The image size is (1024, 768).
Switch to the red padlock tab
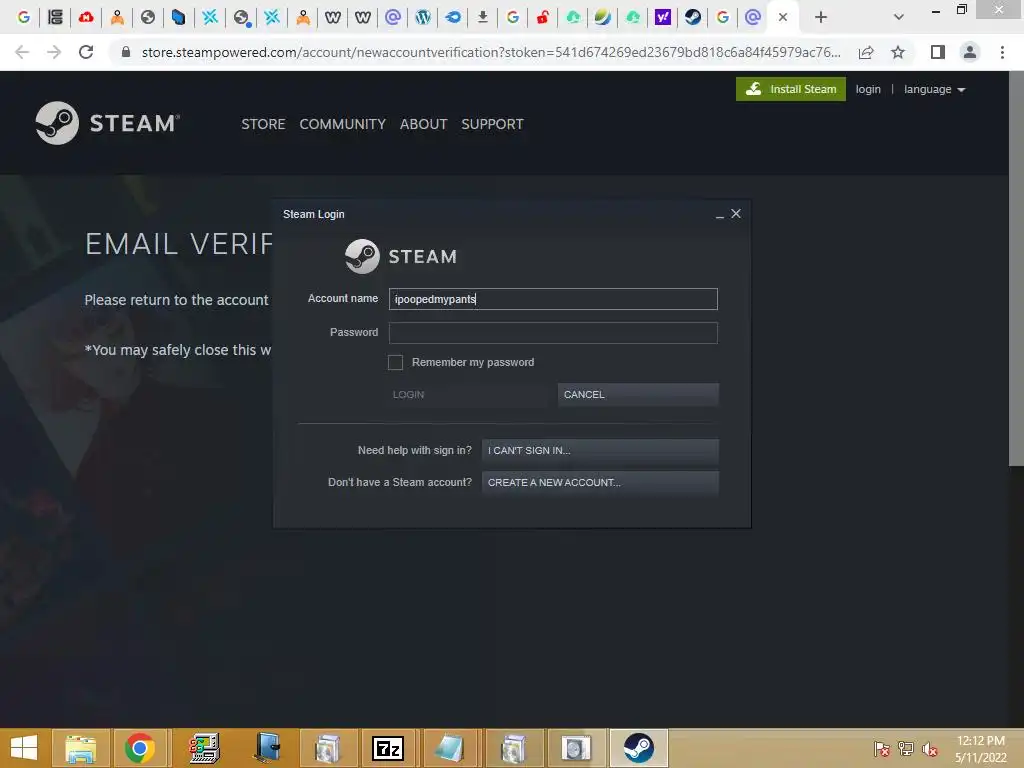[x=542, y=17]
